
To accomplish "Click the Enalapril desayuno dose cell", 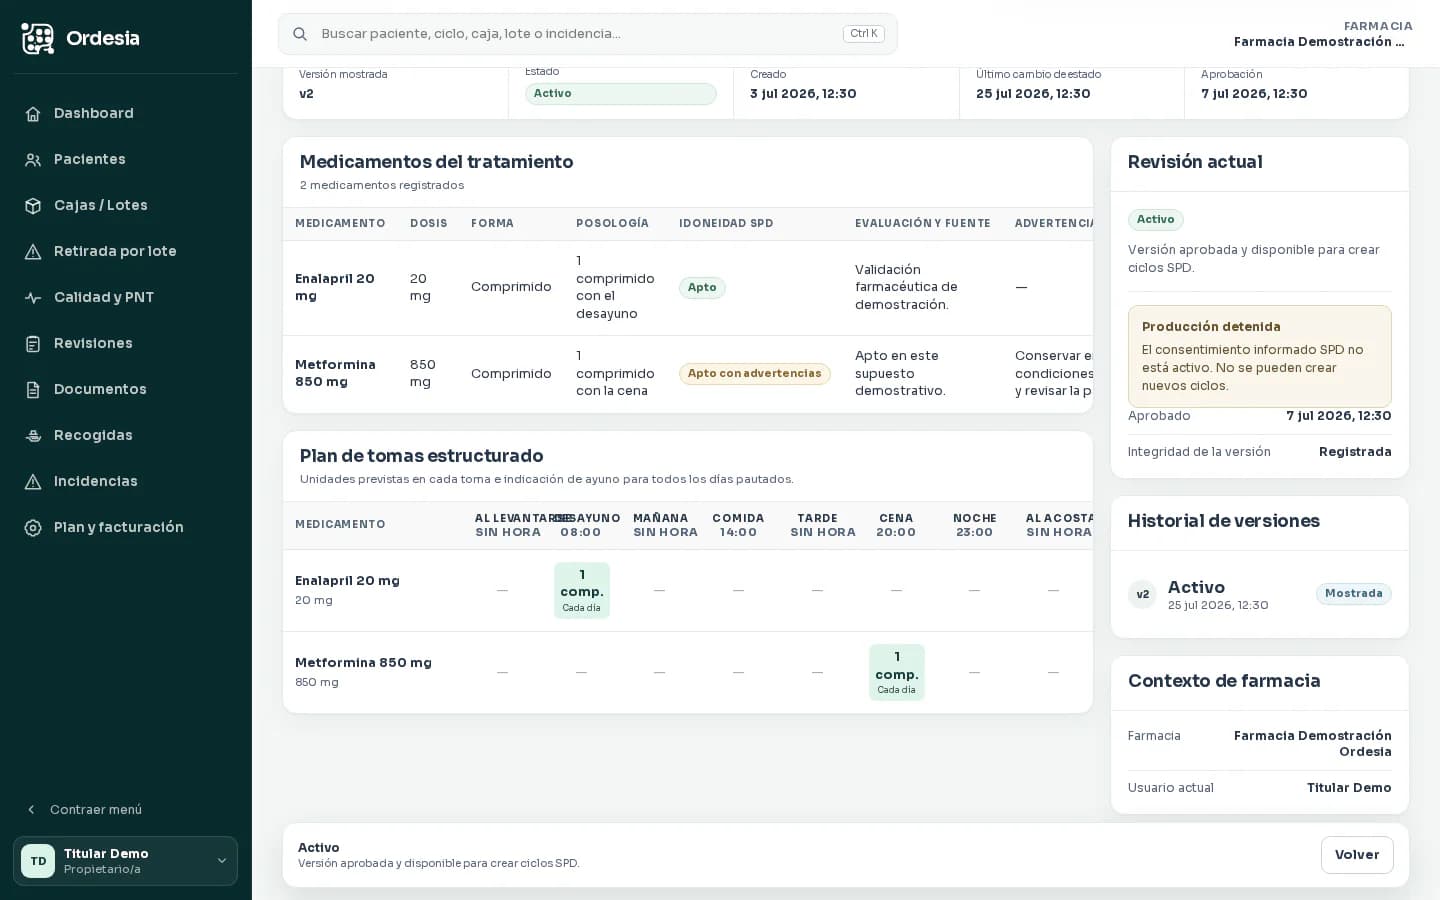I will click(582, 590).
